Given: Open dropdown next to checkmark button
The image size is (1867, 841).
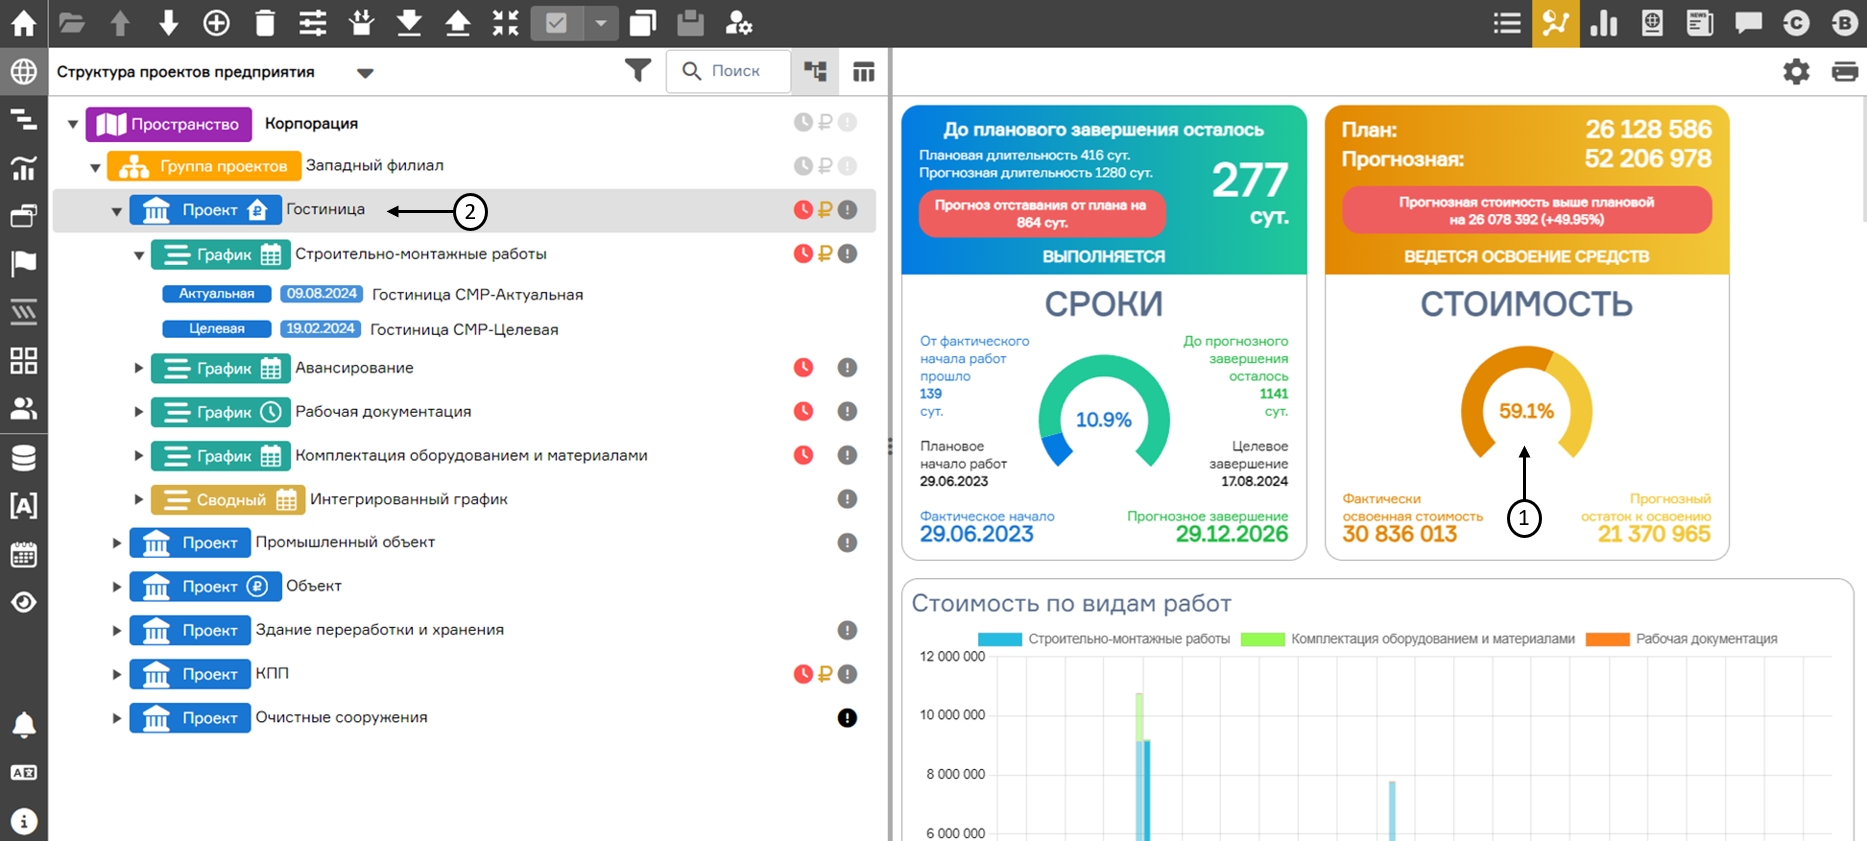Looking at the screenshot, I should click(601, 23).
